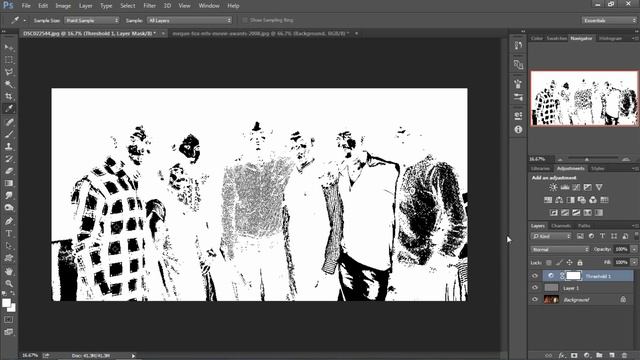Toggle Quick Mask mode

tap(9, 320)
